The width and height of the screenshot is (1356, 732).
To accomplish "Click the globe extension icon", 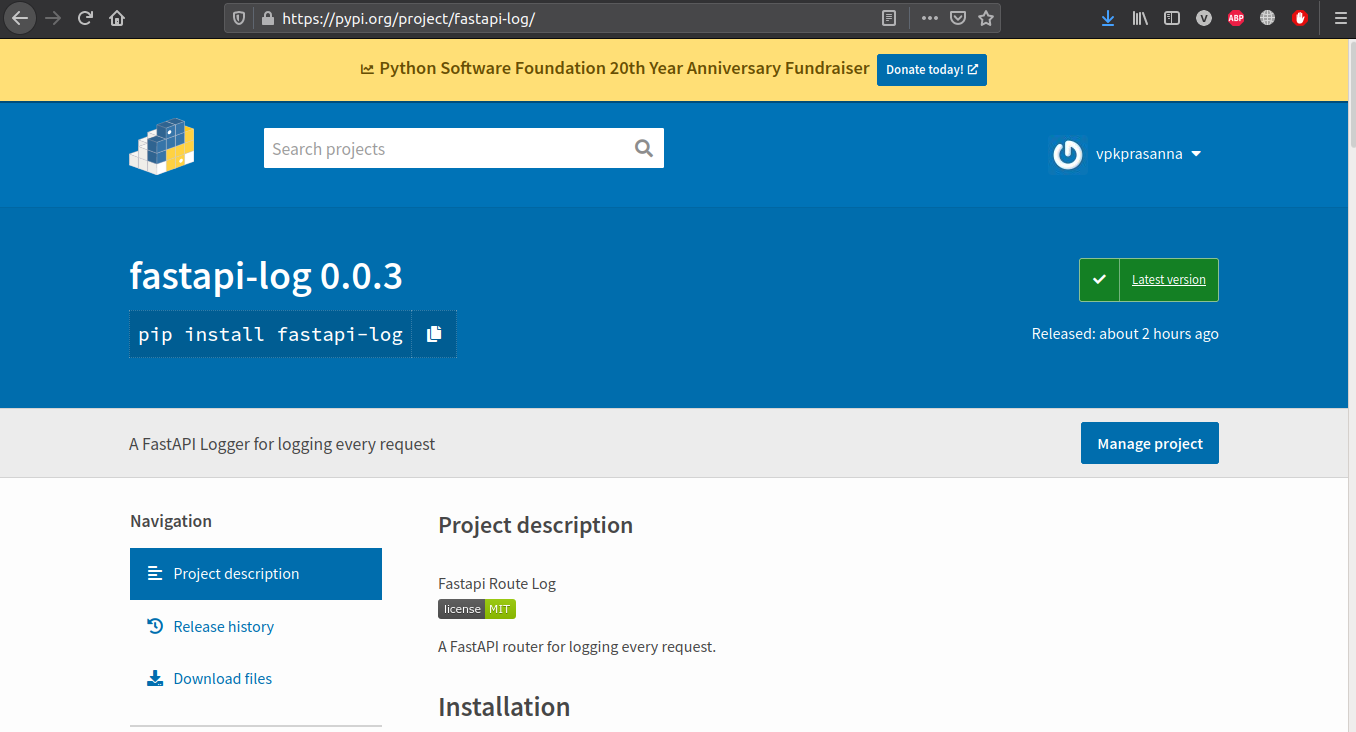I will [1268, 18].
